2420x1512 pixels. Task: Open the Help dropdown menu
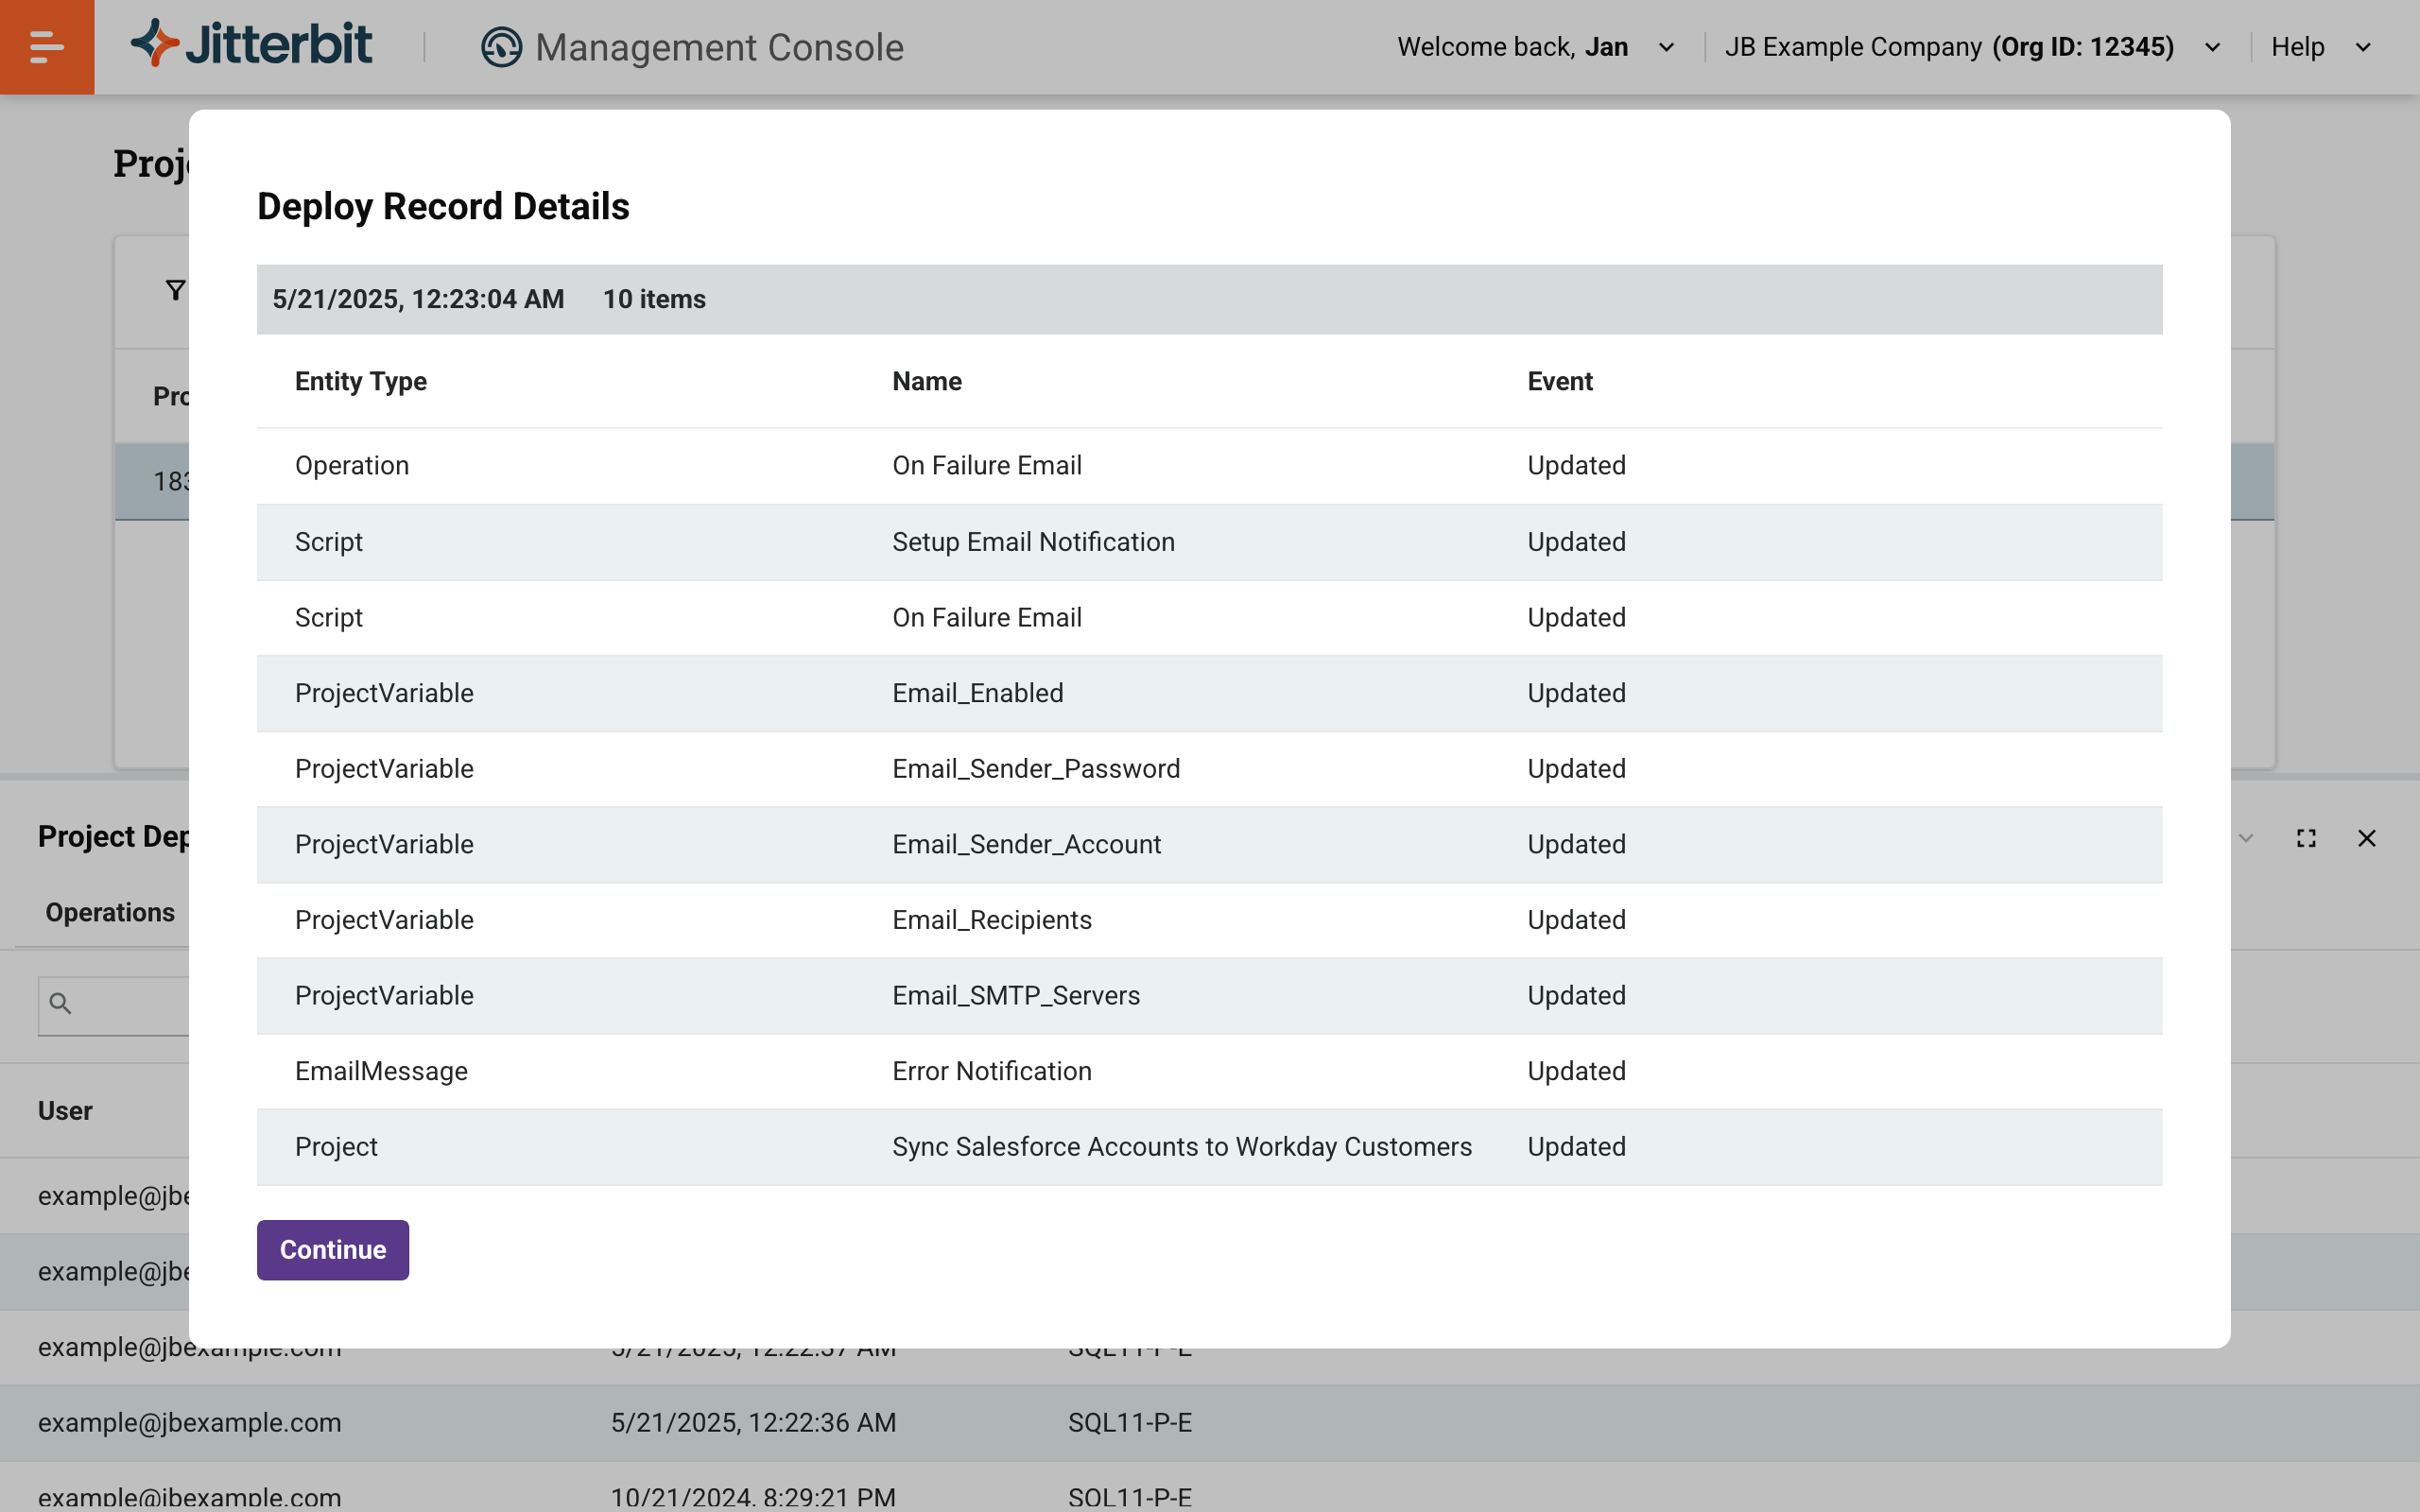(2320, 47)
